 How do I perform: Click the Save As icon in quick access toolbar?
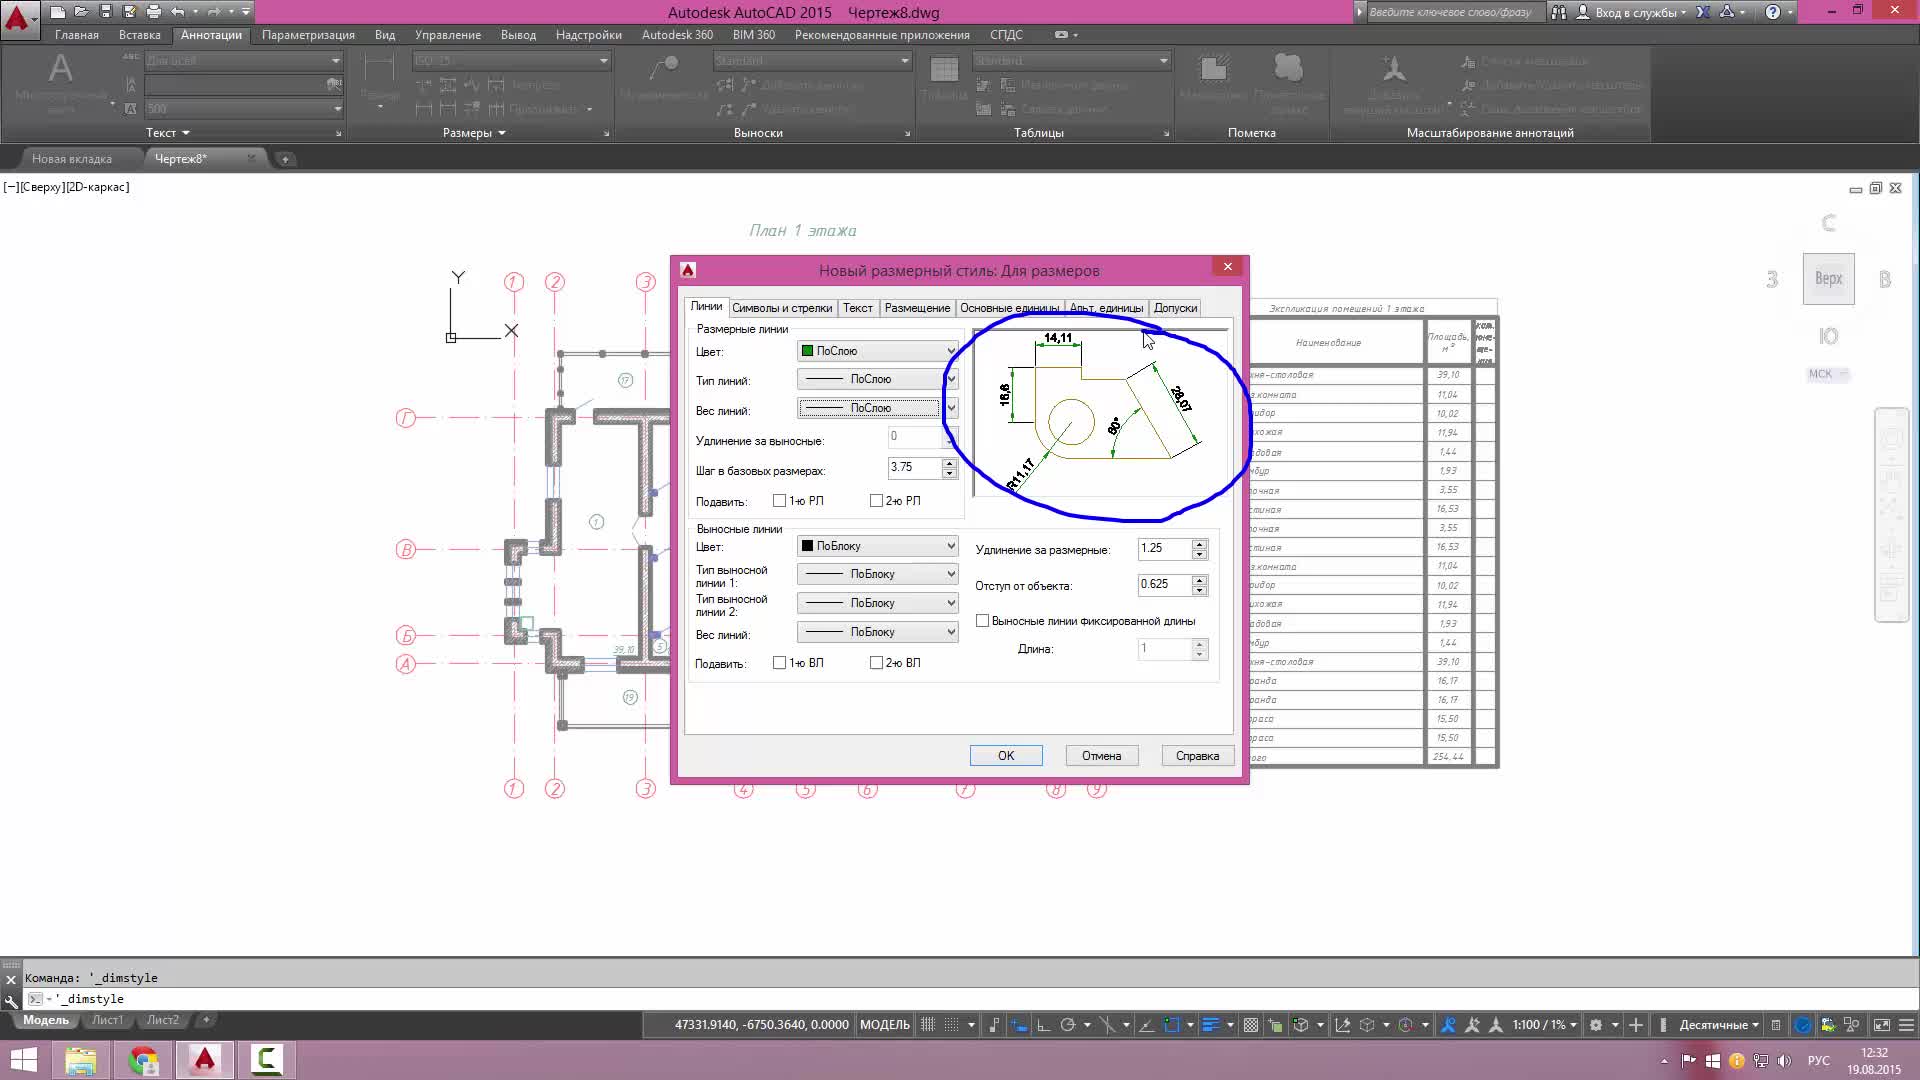coord(129,12)
